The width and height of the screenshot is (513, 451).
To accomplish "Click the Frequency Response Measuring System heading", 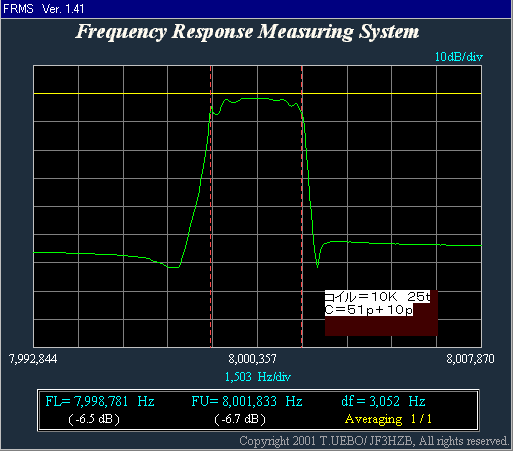I will [x=247, y=32].
